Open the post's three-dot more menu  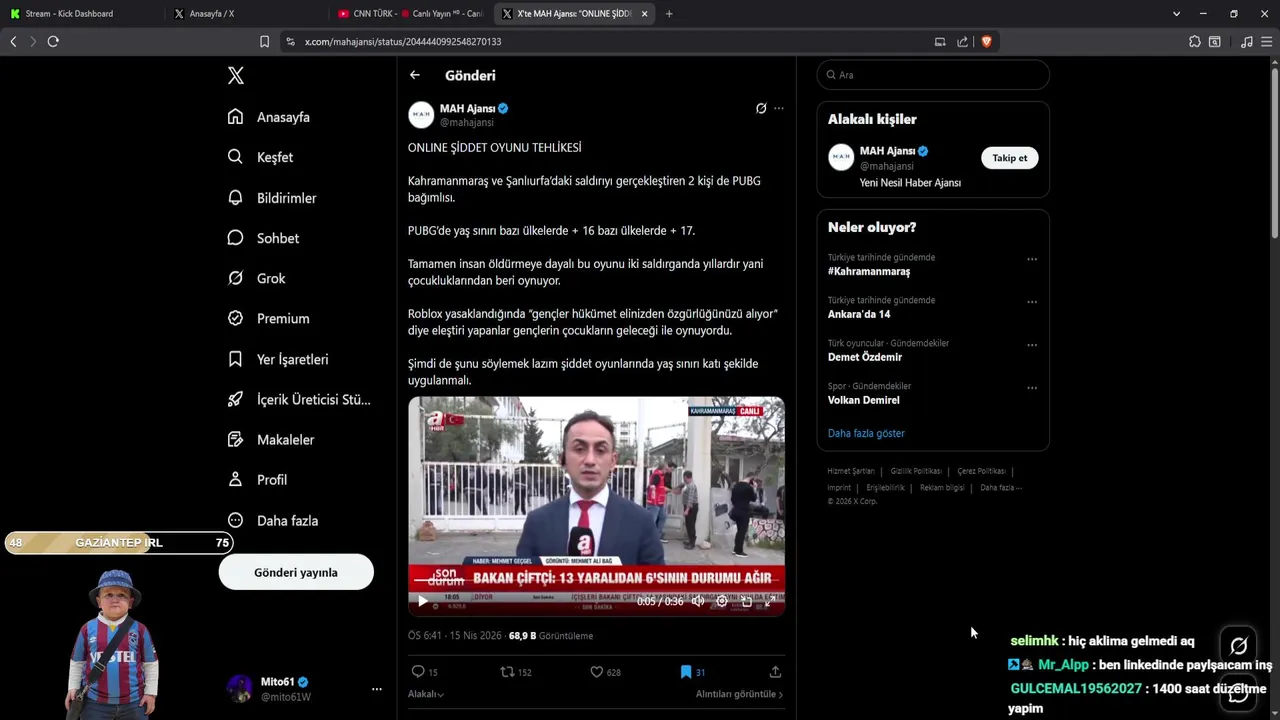[x=779, y=108]
